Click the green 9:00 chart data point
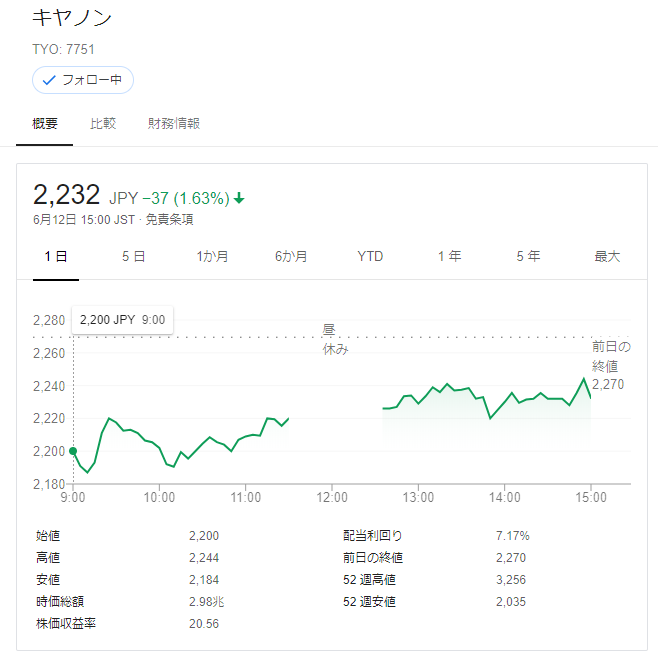 73,451
